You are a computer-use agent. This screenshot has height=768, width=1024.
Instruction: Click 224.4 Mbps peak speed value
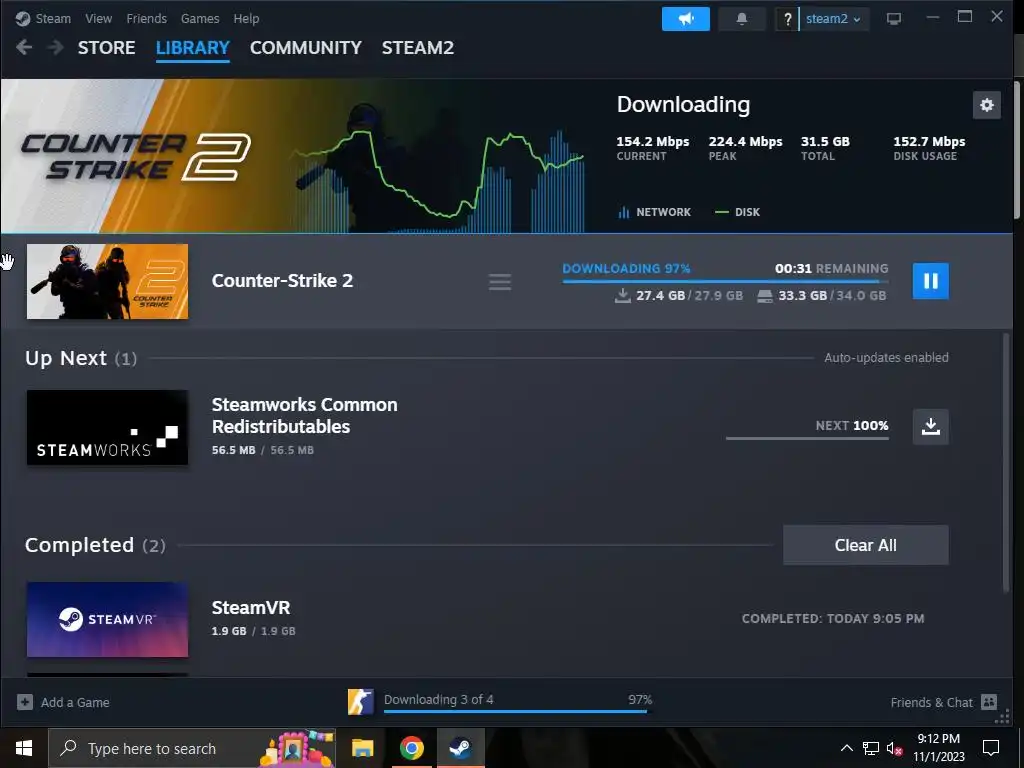(745, 142)
